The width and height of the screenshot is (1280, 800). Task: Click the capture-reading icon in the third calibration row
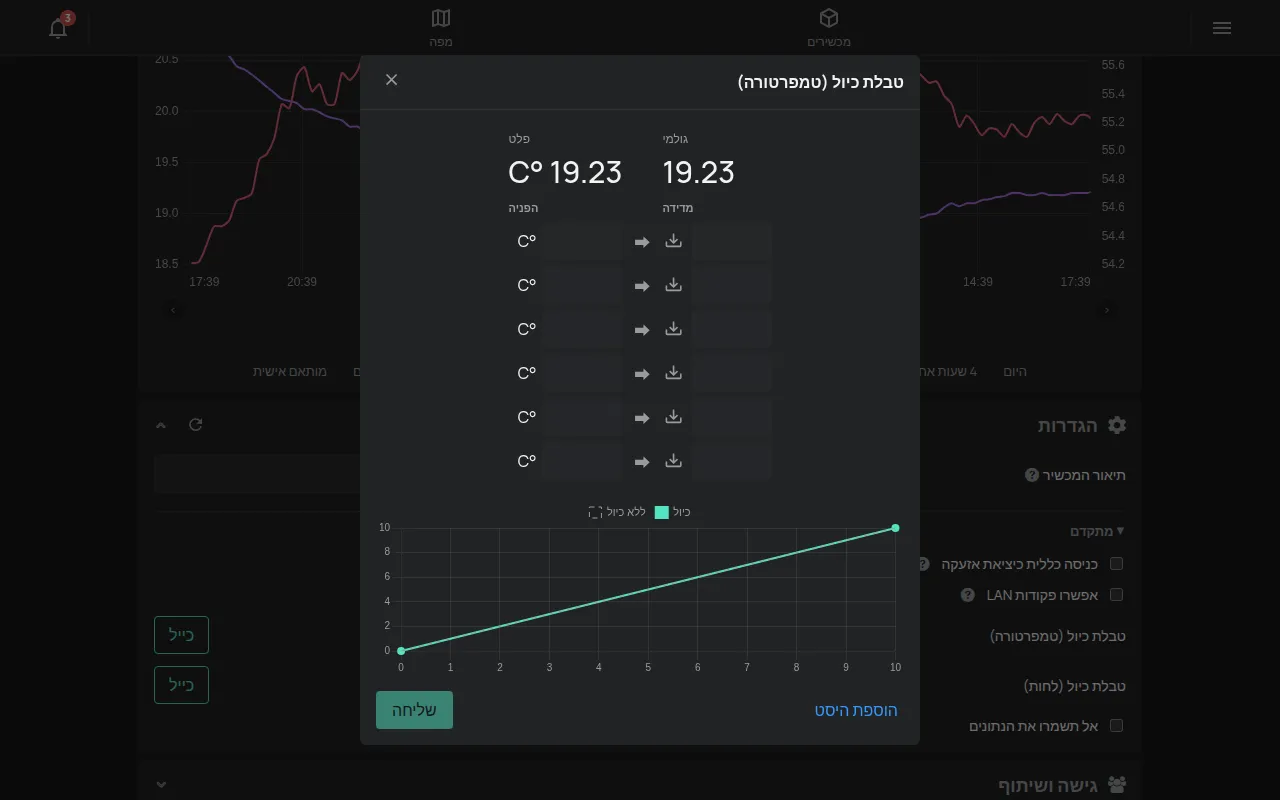pos(674,329)
